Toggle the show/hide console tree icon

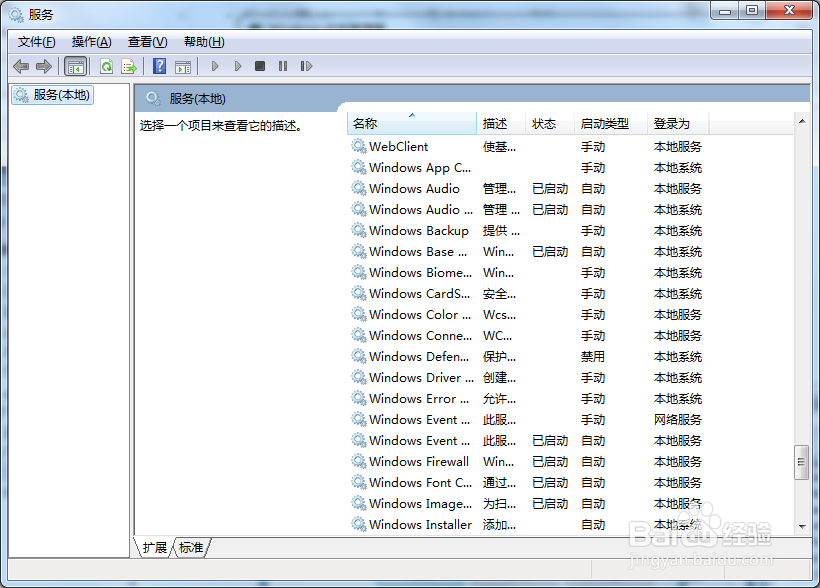(75, 66)
